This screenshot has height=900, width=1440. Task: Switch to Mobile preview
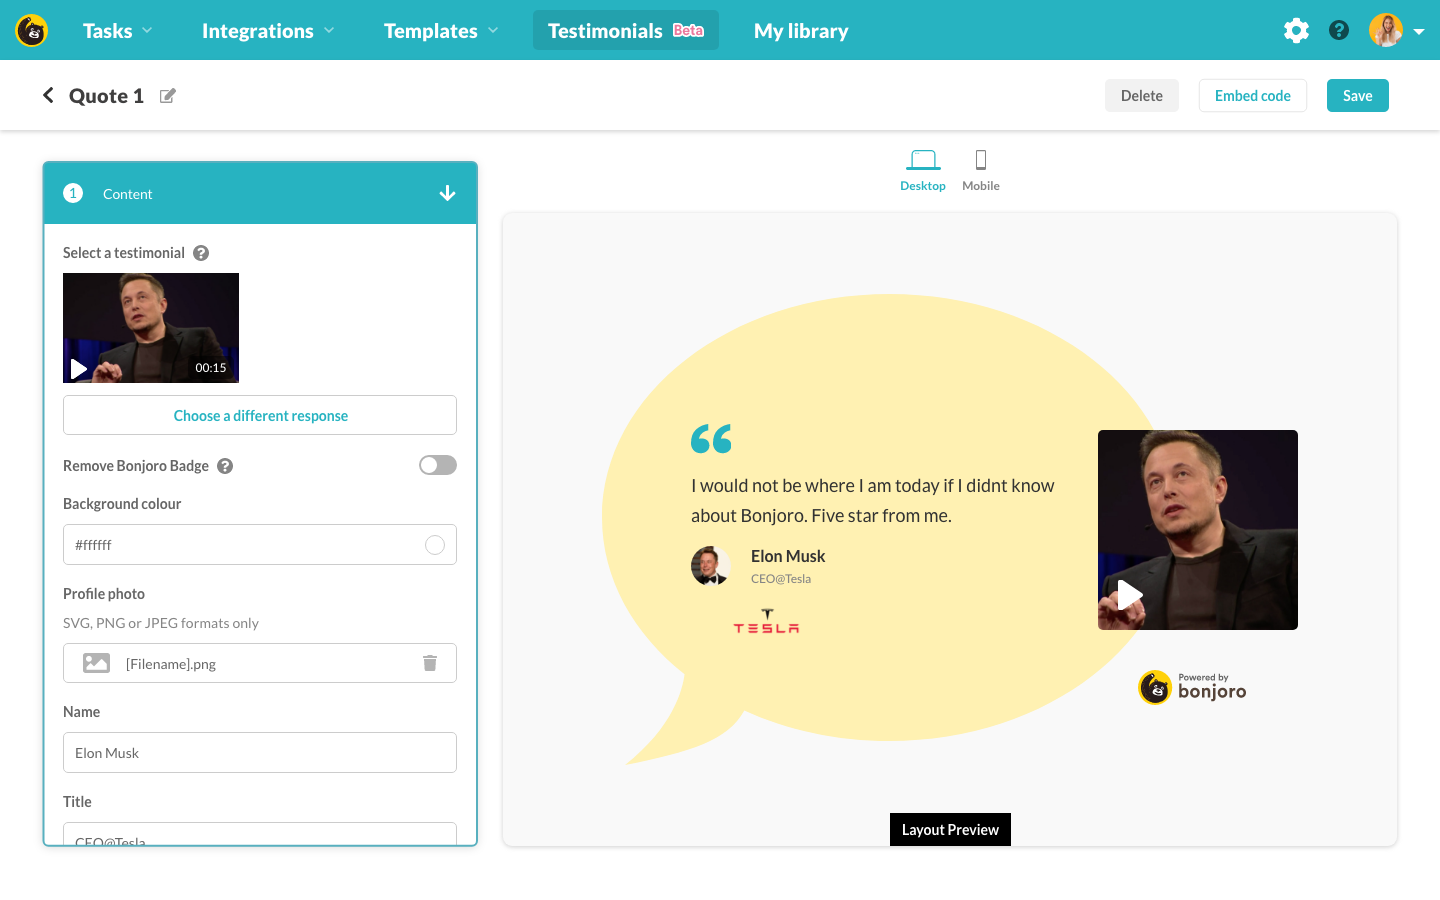[981, 170]
